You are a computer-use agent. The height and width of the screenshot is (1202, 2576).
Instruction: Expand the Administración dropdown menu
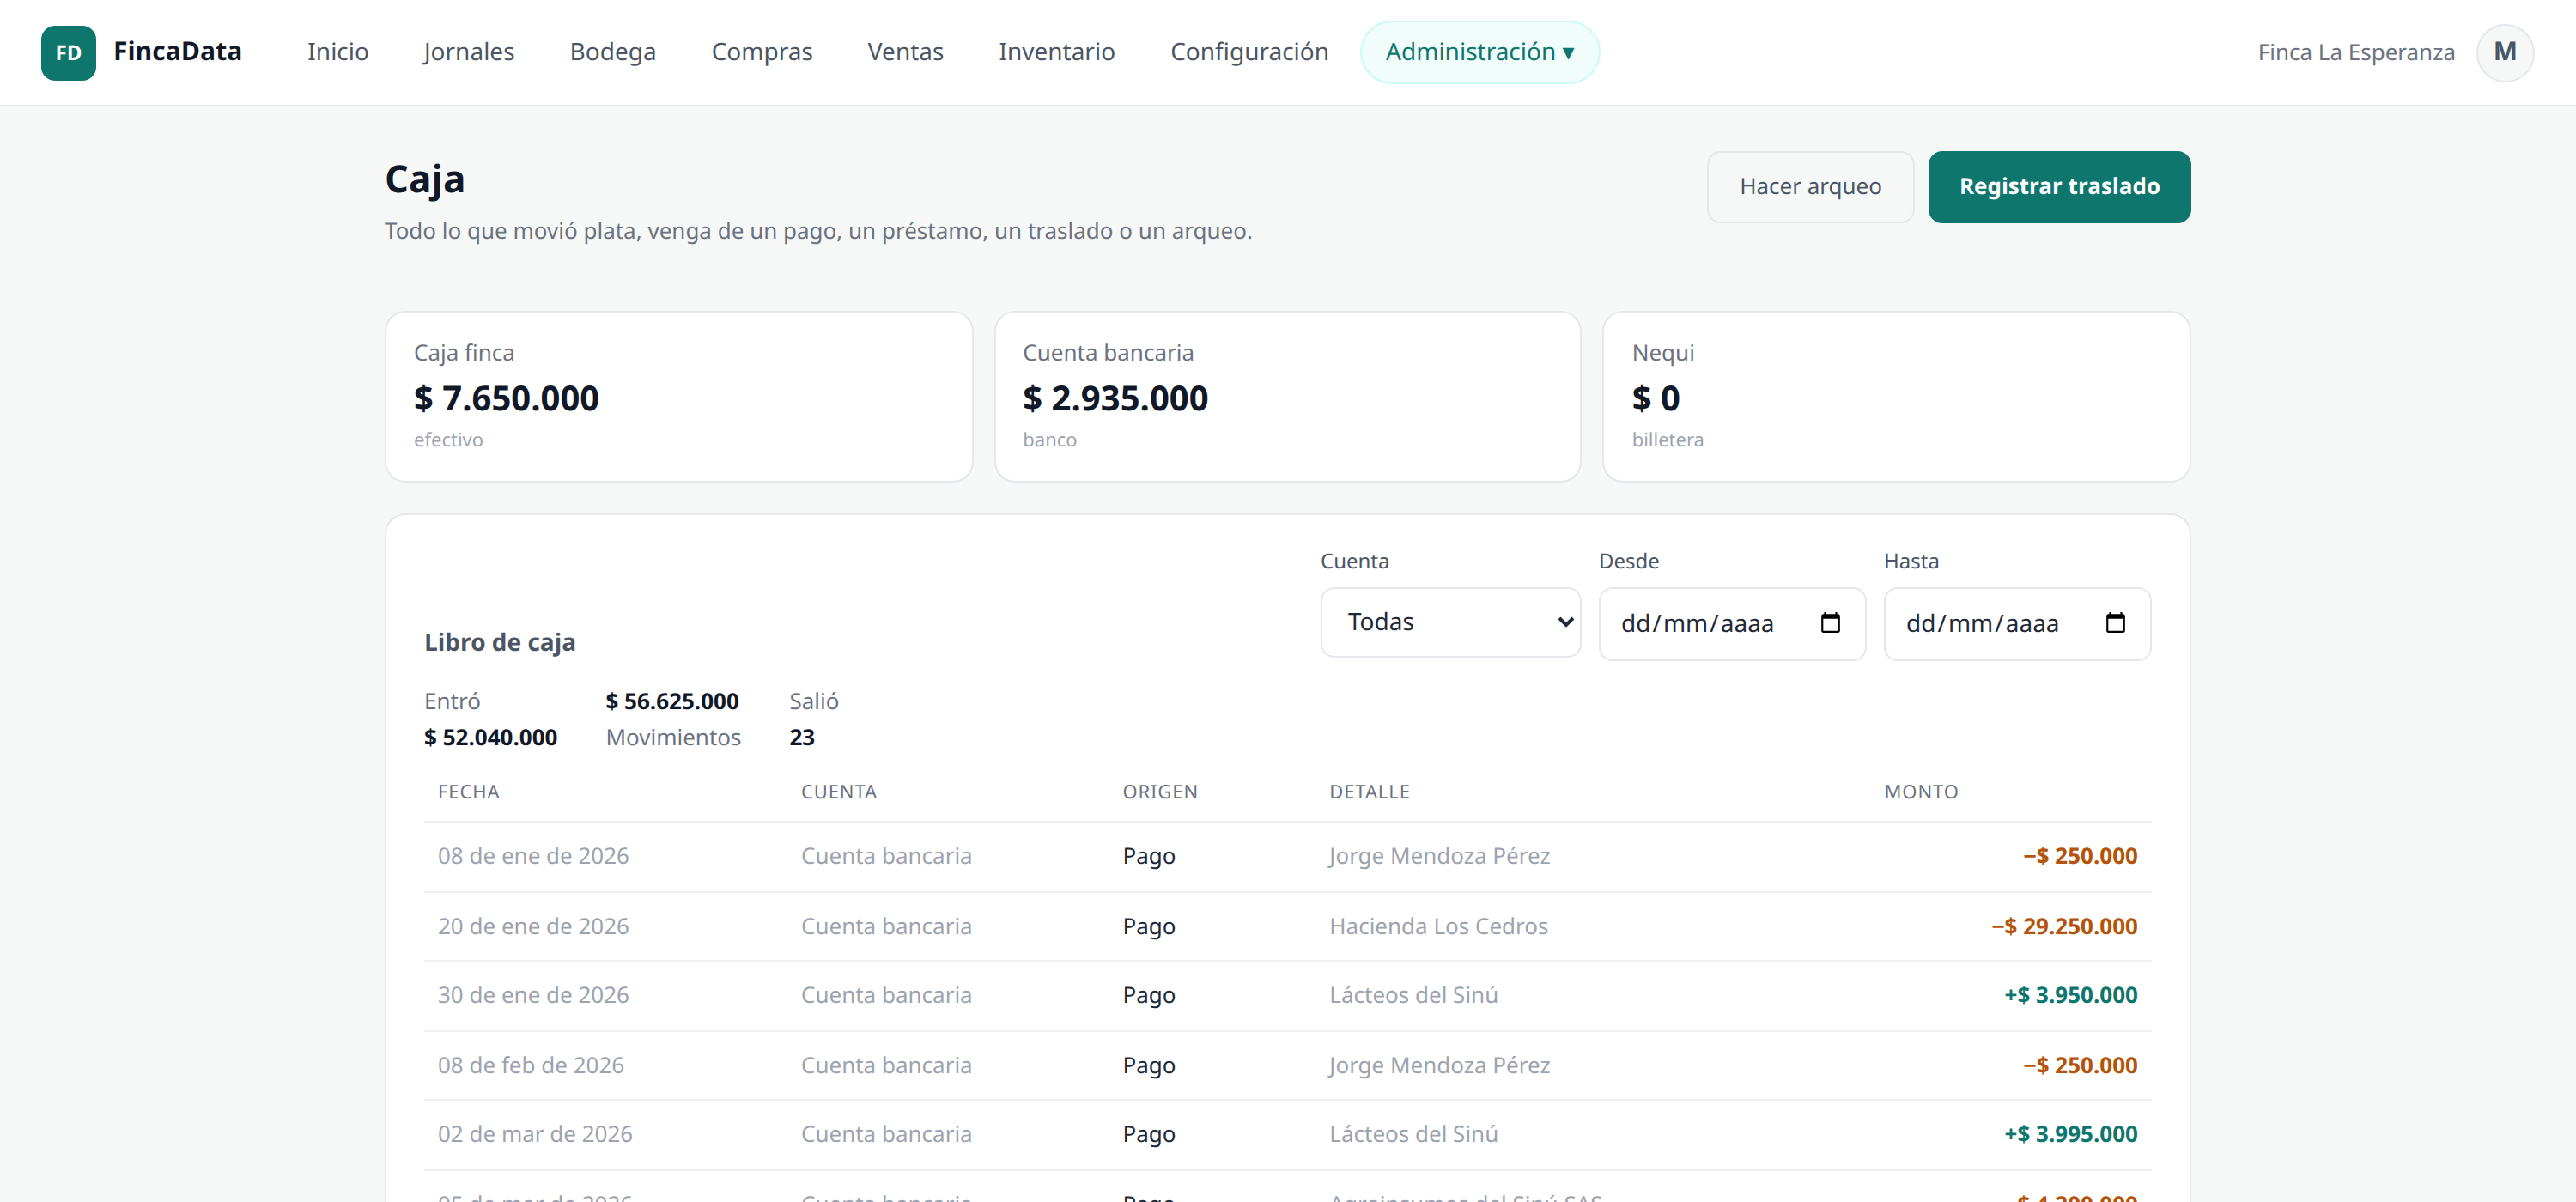point(1479,52)
